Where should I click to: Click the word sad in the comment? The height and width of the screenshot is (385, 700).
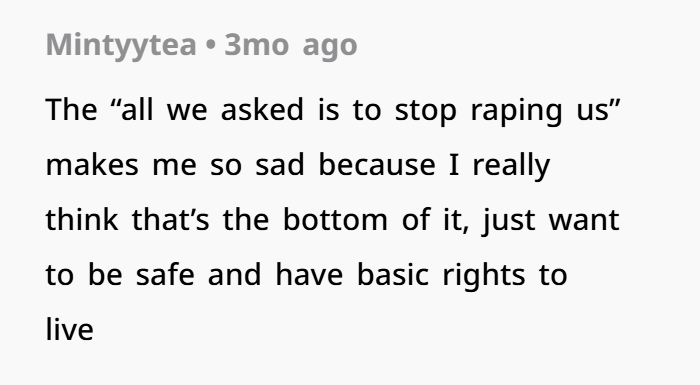pyautogui.click(x=280, y=165)
